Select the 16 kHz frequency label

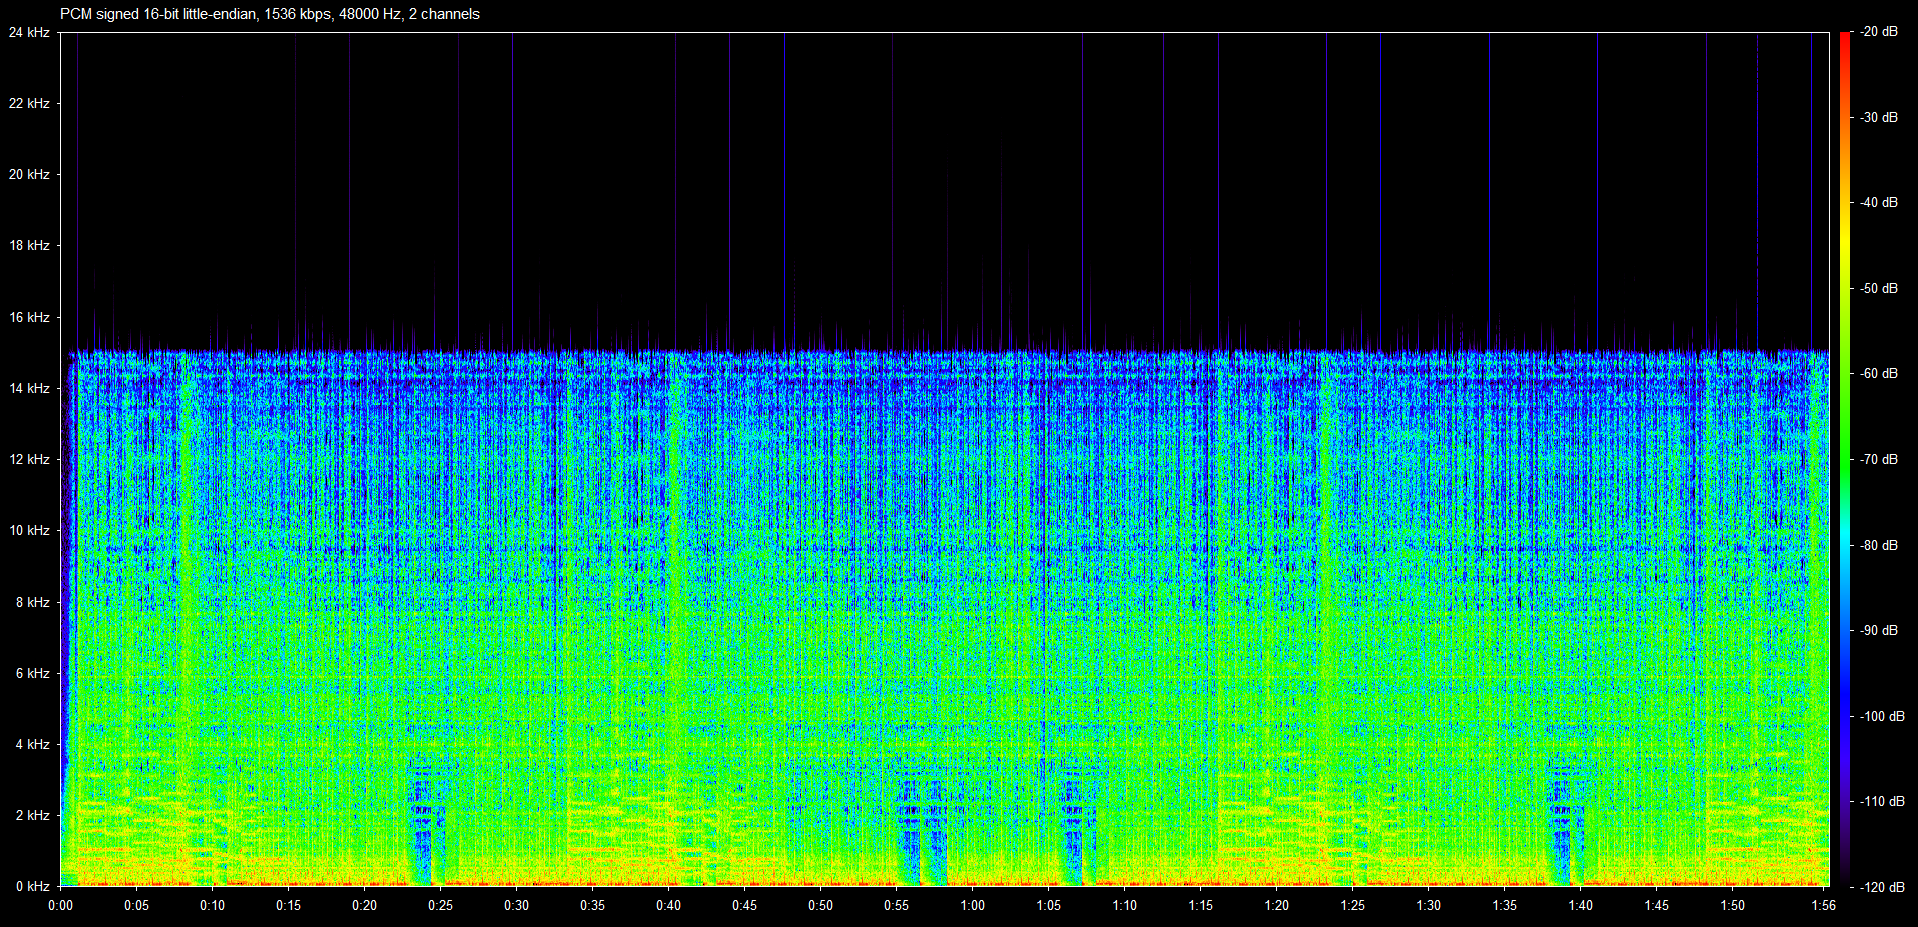click(29, 317)
